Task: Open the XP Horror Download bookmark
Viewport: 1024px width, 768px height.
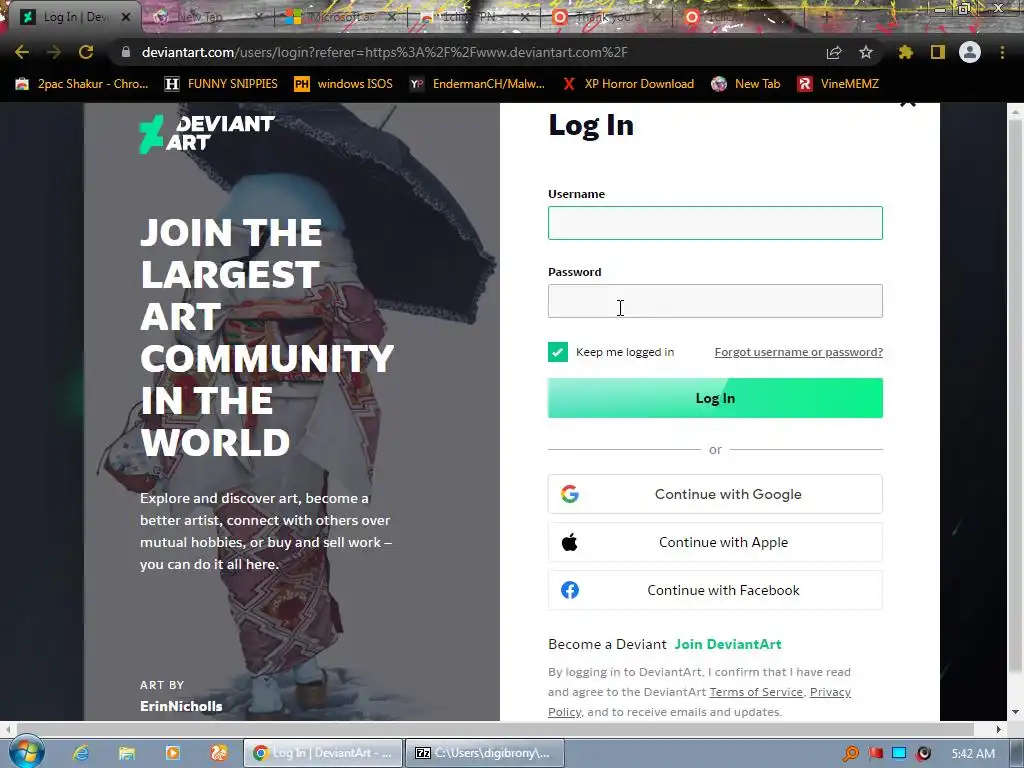Action: coord(628,84)
